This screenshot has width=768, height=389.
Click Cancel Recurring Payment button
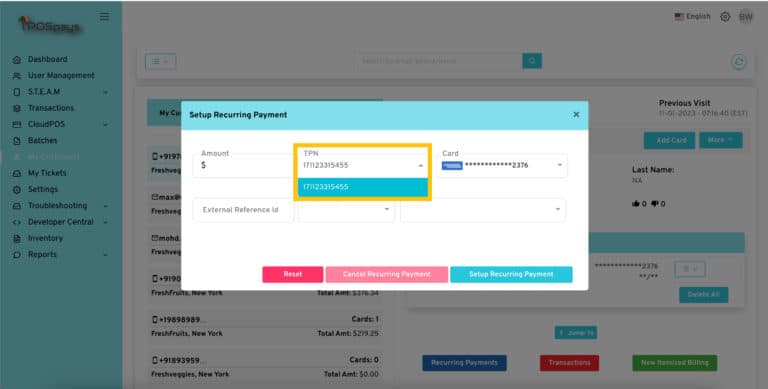[x=386, y=274]
